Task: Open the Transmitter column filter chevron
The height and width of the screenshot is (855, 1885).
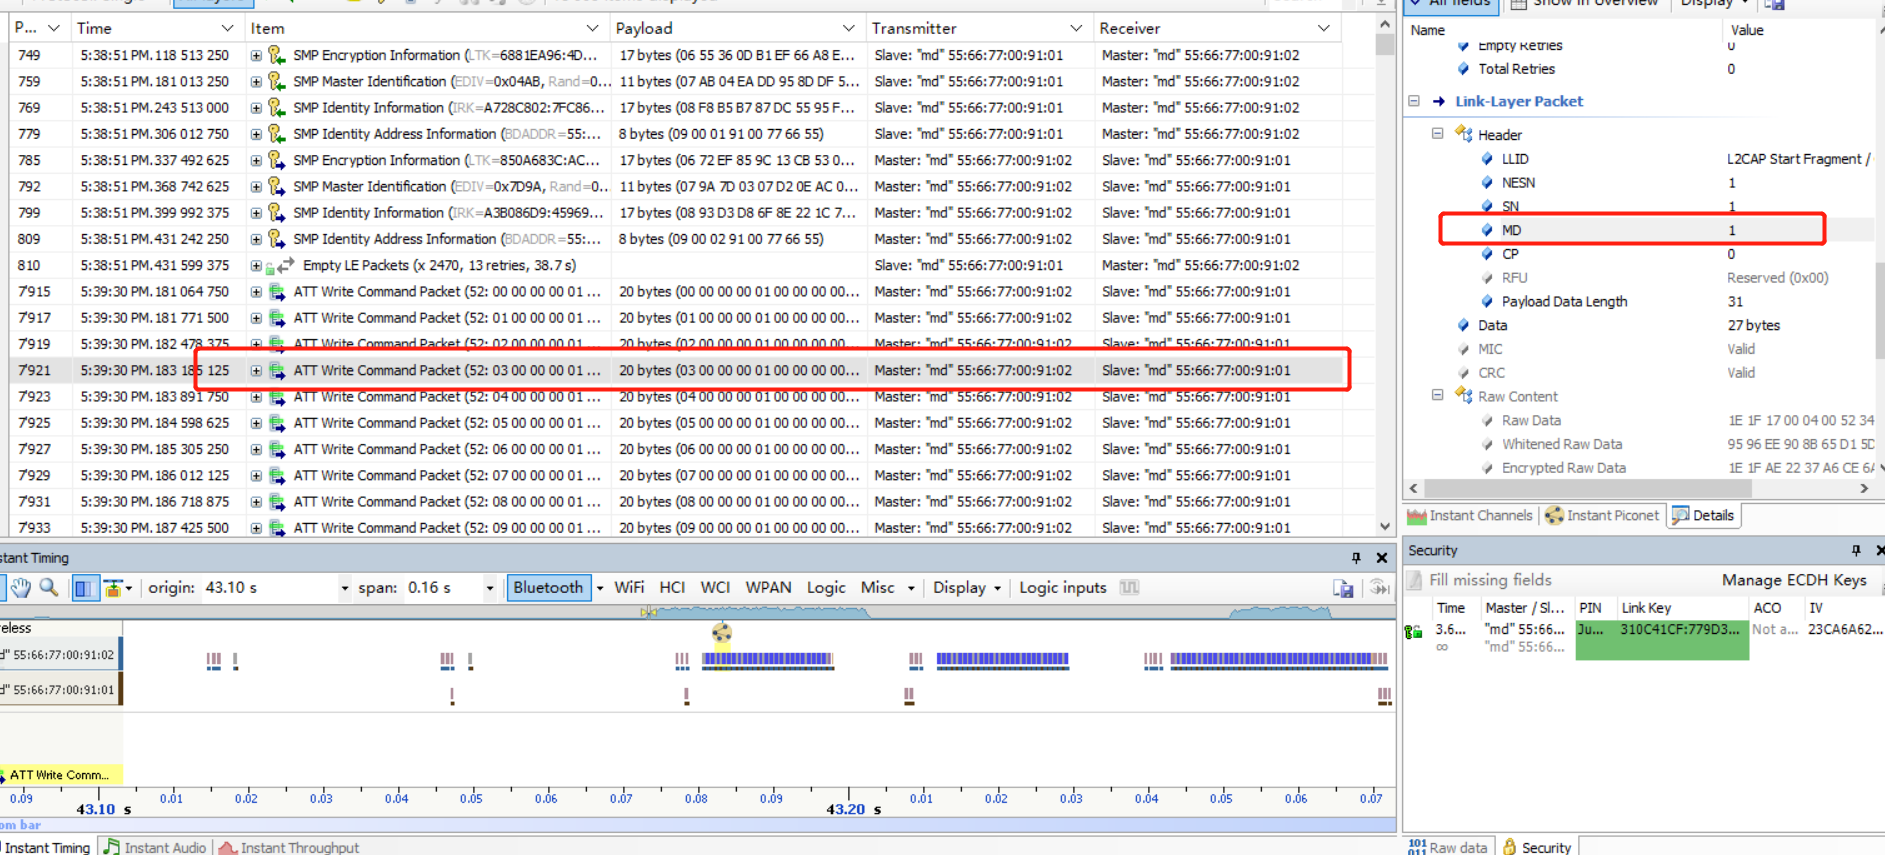Action: click(x=1075, y=28)
